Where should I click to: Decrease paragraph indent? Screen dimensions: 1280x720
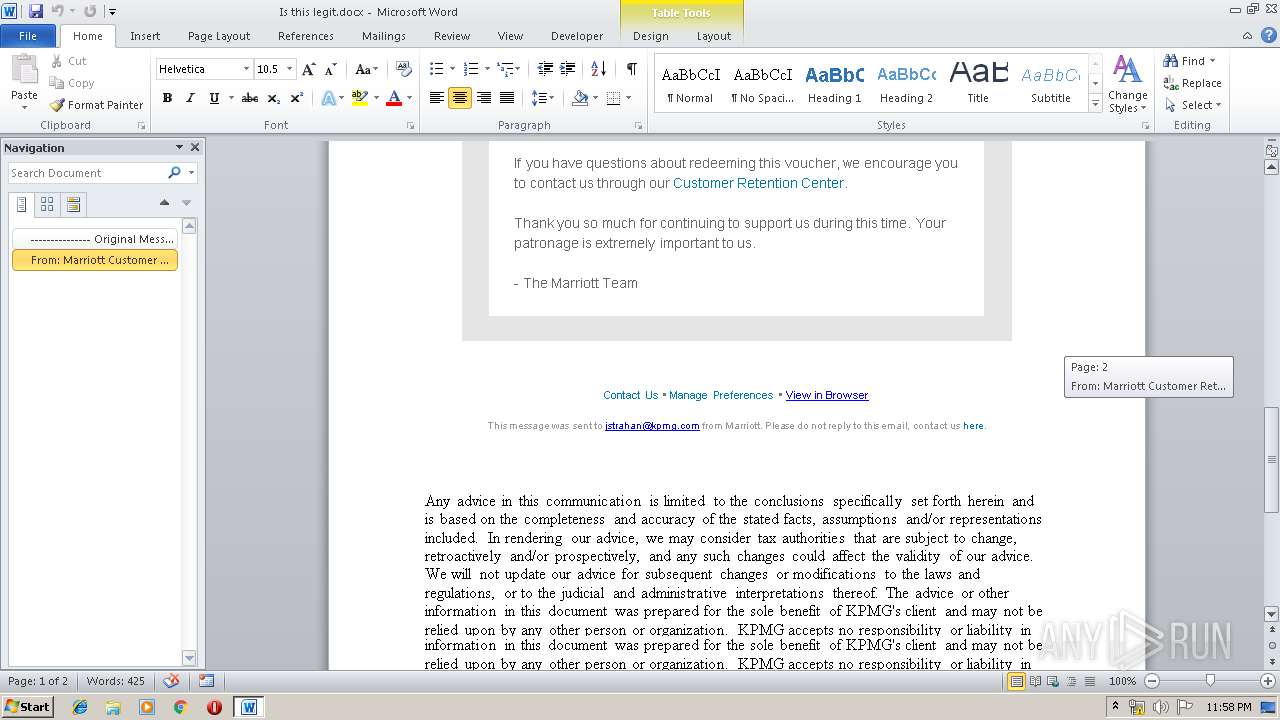pos(545,69)
